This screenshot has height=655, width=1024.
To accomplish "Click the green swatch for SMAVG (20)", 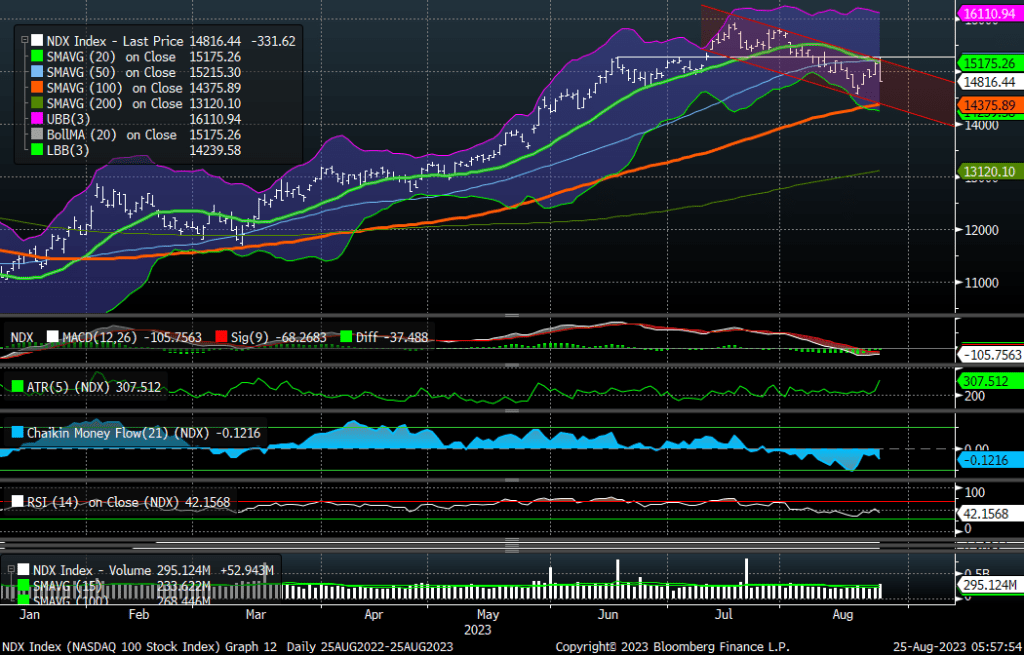I will 37,57.
